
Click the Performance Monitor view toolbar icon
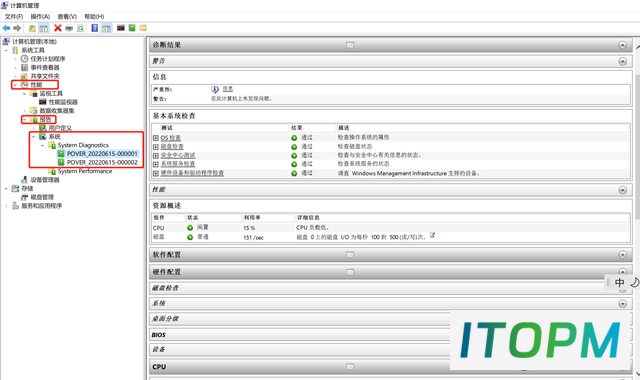(x=121, y=28)
